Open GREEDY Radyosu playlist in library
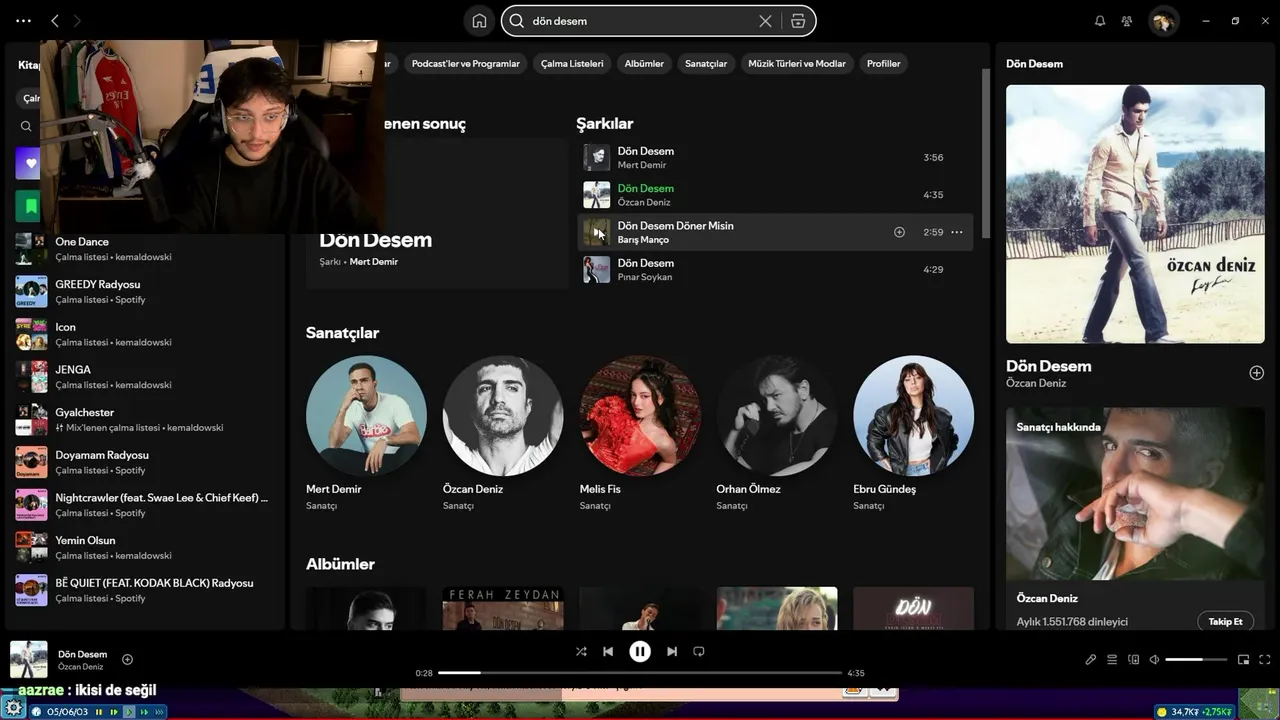This screenshot has width=1280, height=720. [145, 291]
